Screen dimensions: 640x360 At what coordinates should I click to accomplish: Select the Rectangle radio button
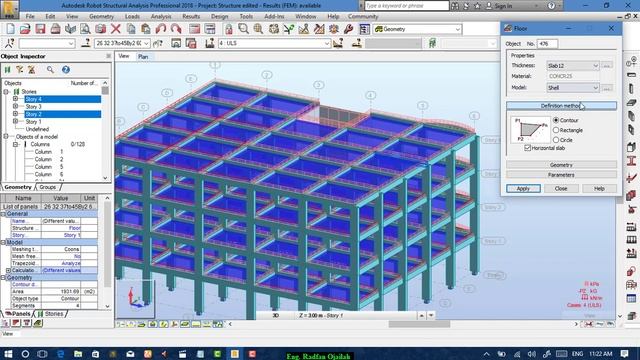pos(556,130)
